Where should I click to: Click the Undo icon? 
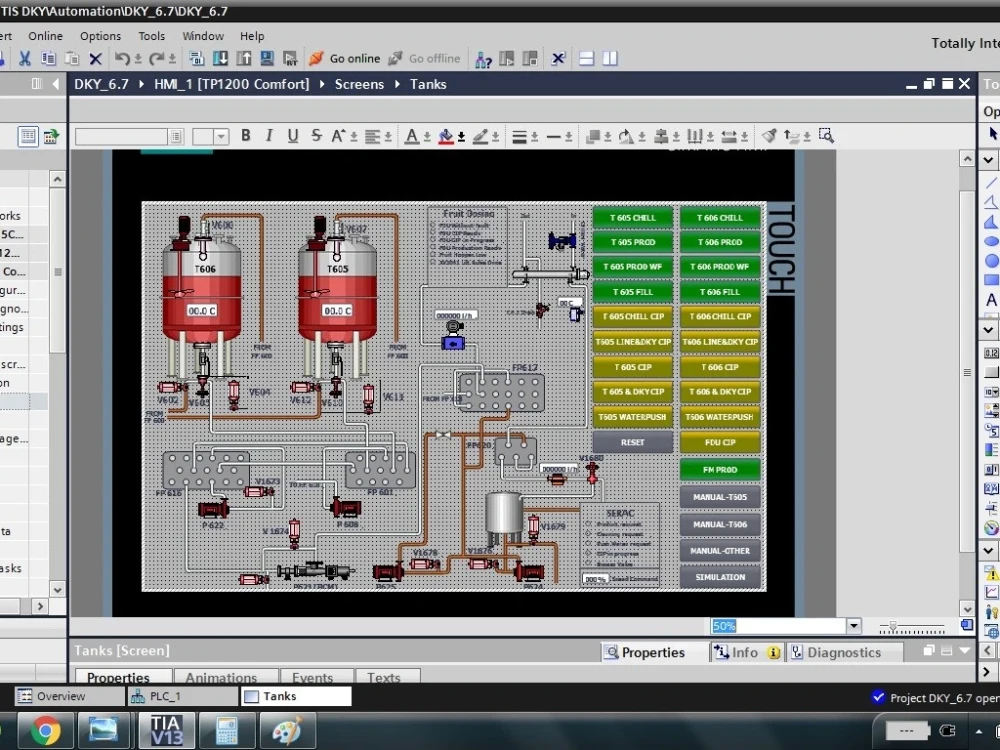click(x=120, y=58)
